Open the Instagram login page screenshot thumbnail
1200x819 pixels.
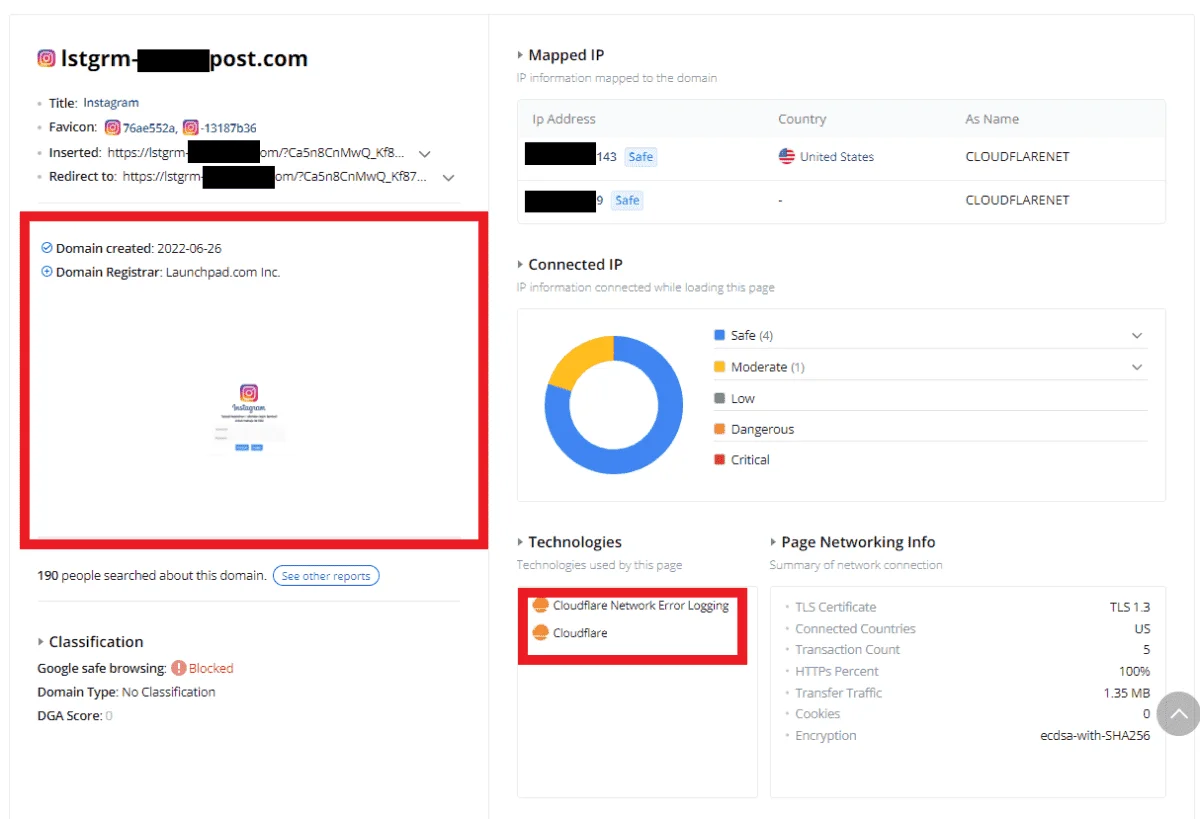pyautogui.click(x=249, y=420)
